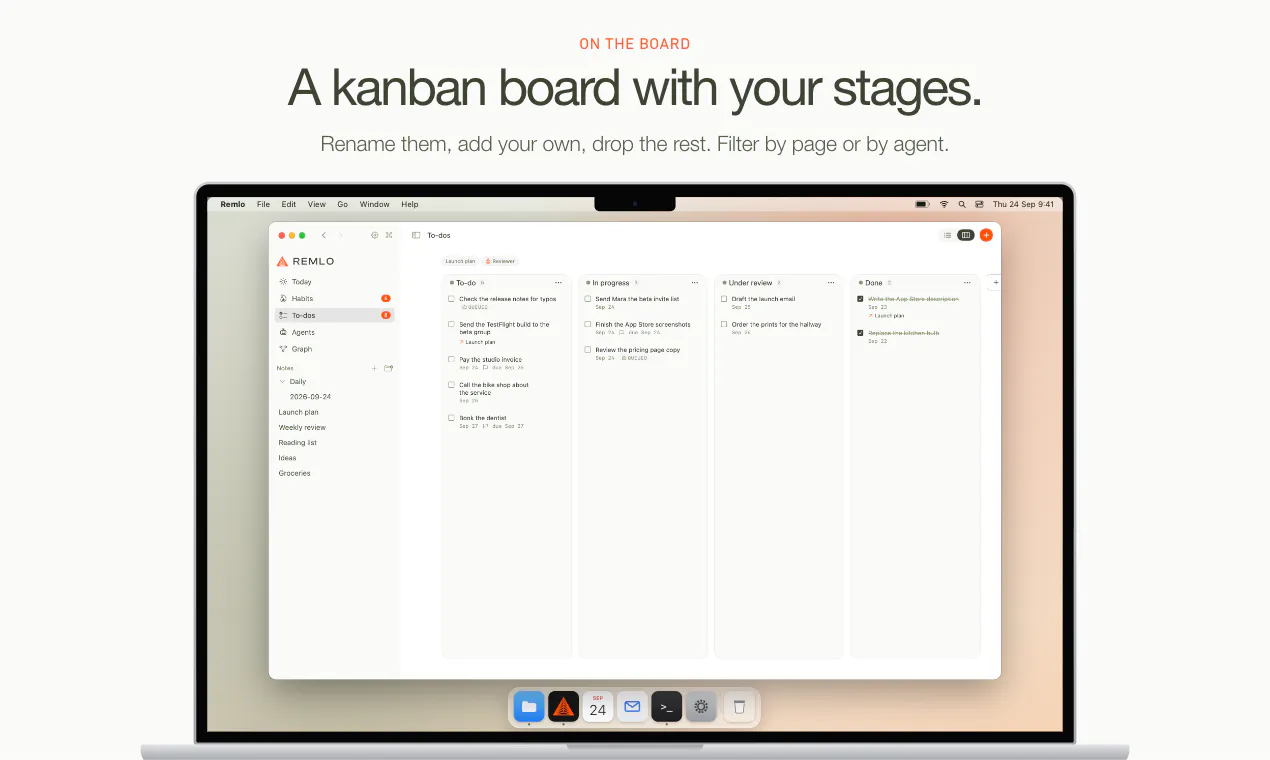Open the Mail icon in dock
The image size is (1270, 760).
pos(632,707)
